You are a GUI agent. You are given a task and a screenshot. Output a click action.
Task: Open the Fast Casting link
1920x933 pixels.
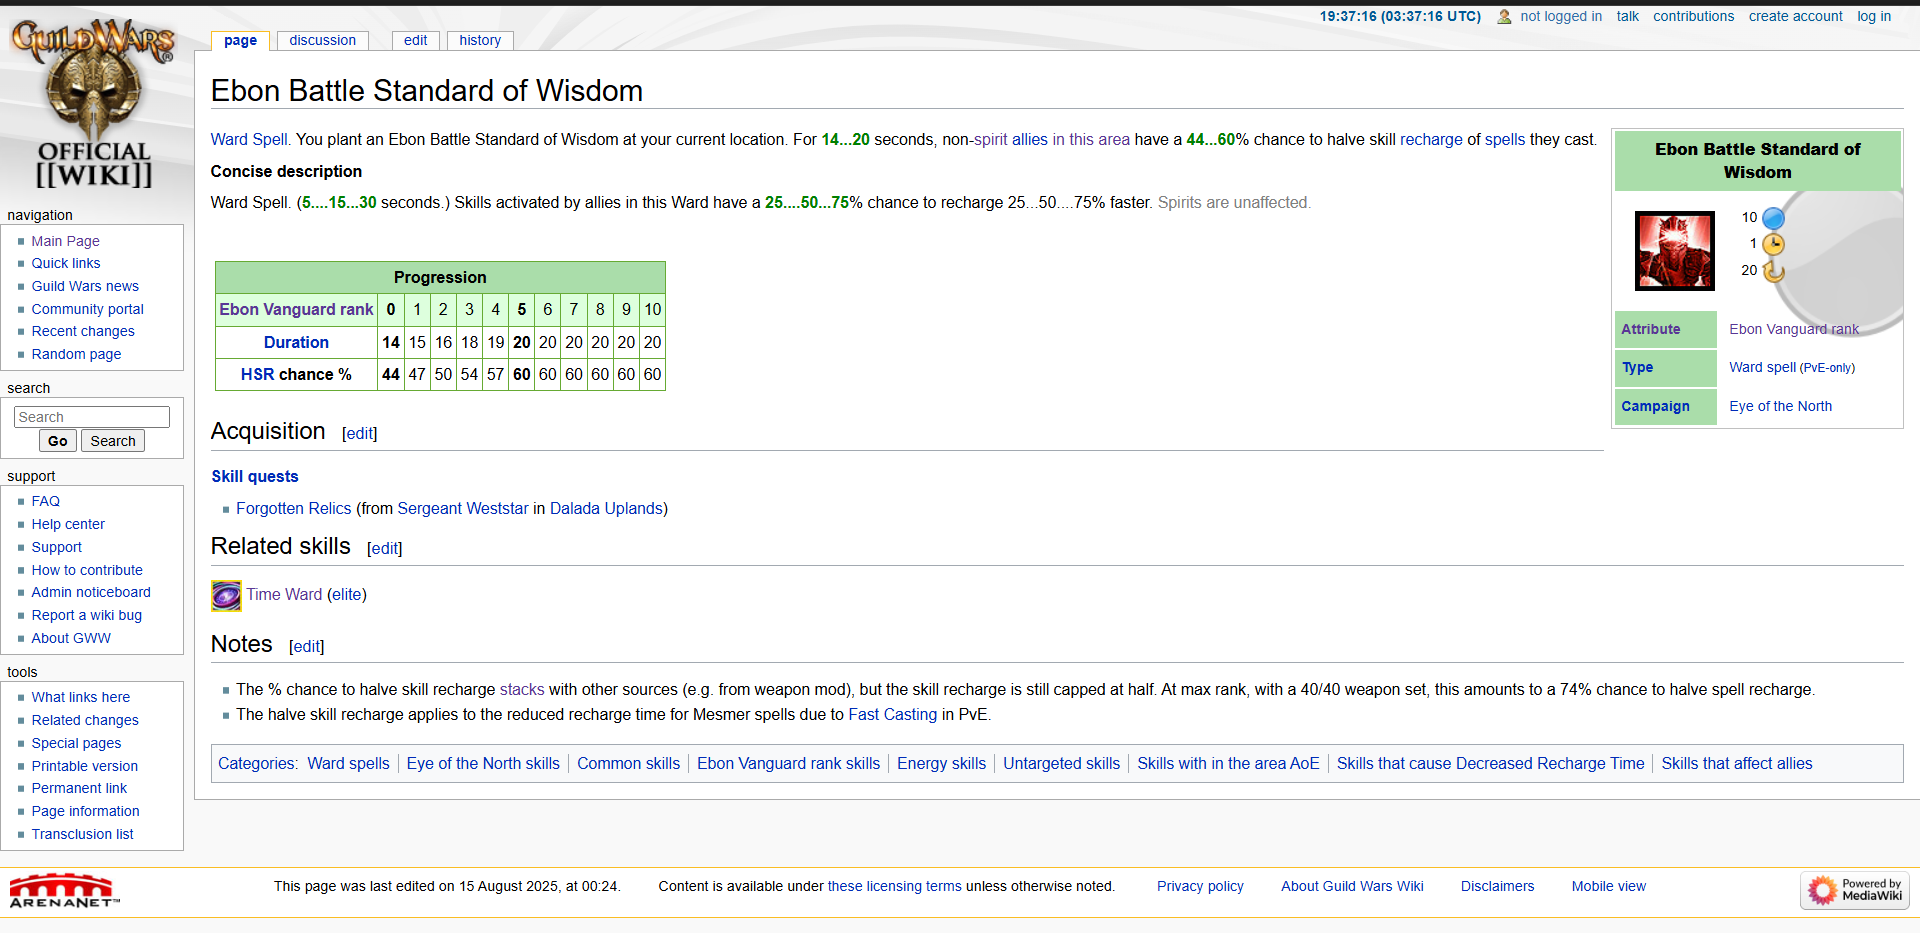tap(893, 715)
